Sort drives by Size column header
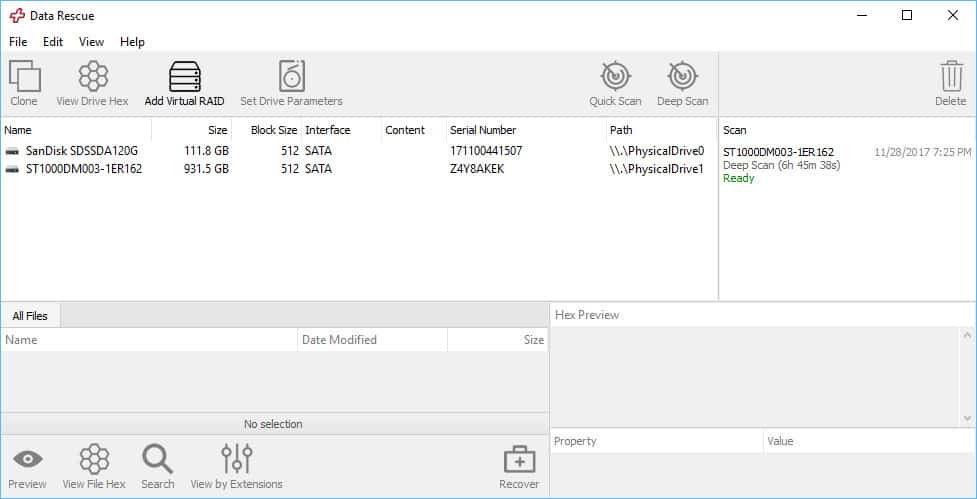This screenshot has width=977, height=499. tap(192, 130)
